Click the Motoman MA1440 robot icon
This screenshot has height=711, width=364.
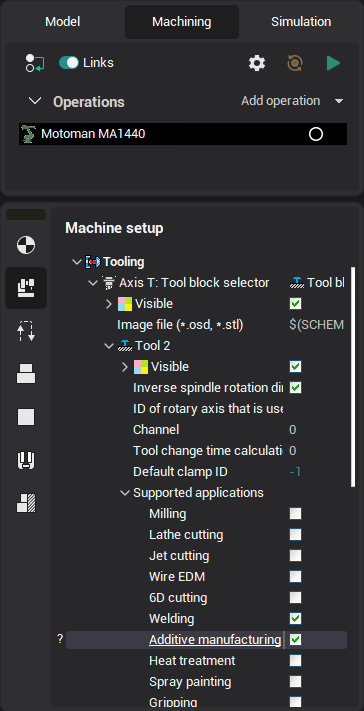pyautogui.click(x=28, y=134)
